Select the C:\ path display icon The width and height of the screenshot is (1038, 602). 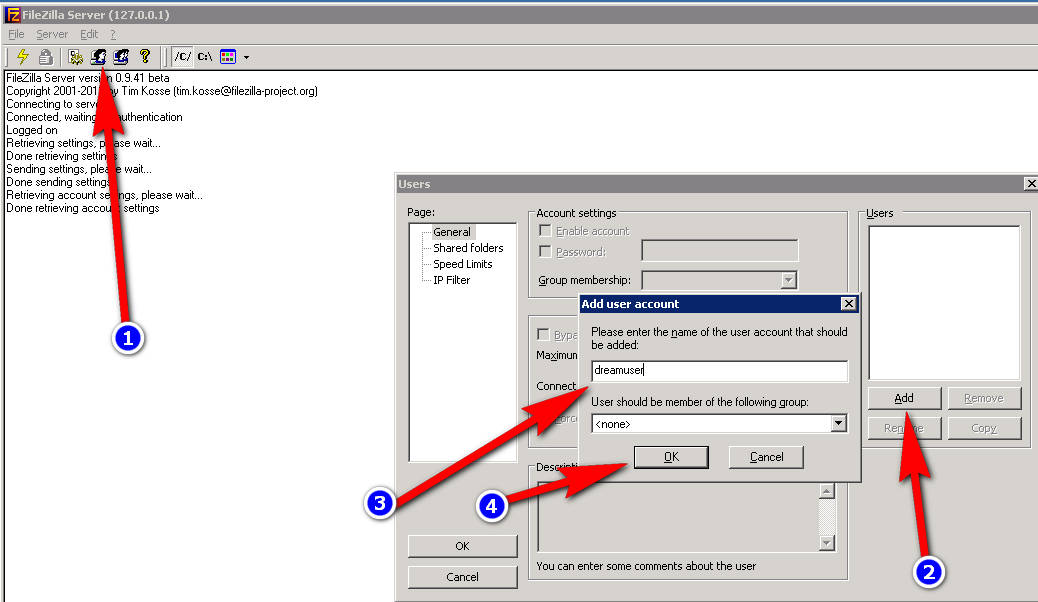pyautogui.click(x=205, y=57)
